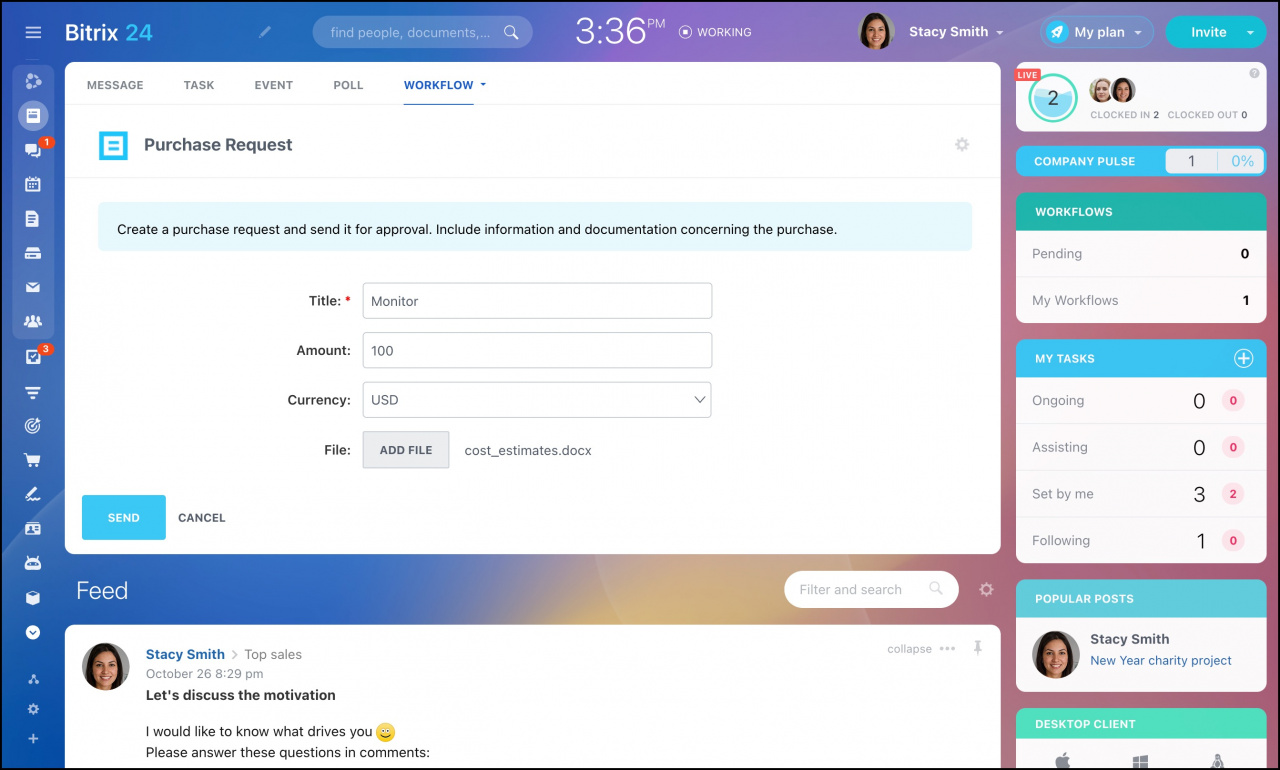Open Ongoing tasks row
This screenshot has height=770, width=1280.
coord(1141,401)
